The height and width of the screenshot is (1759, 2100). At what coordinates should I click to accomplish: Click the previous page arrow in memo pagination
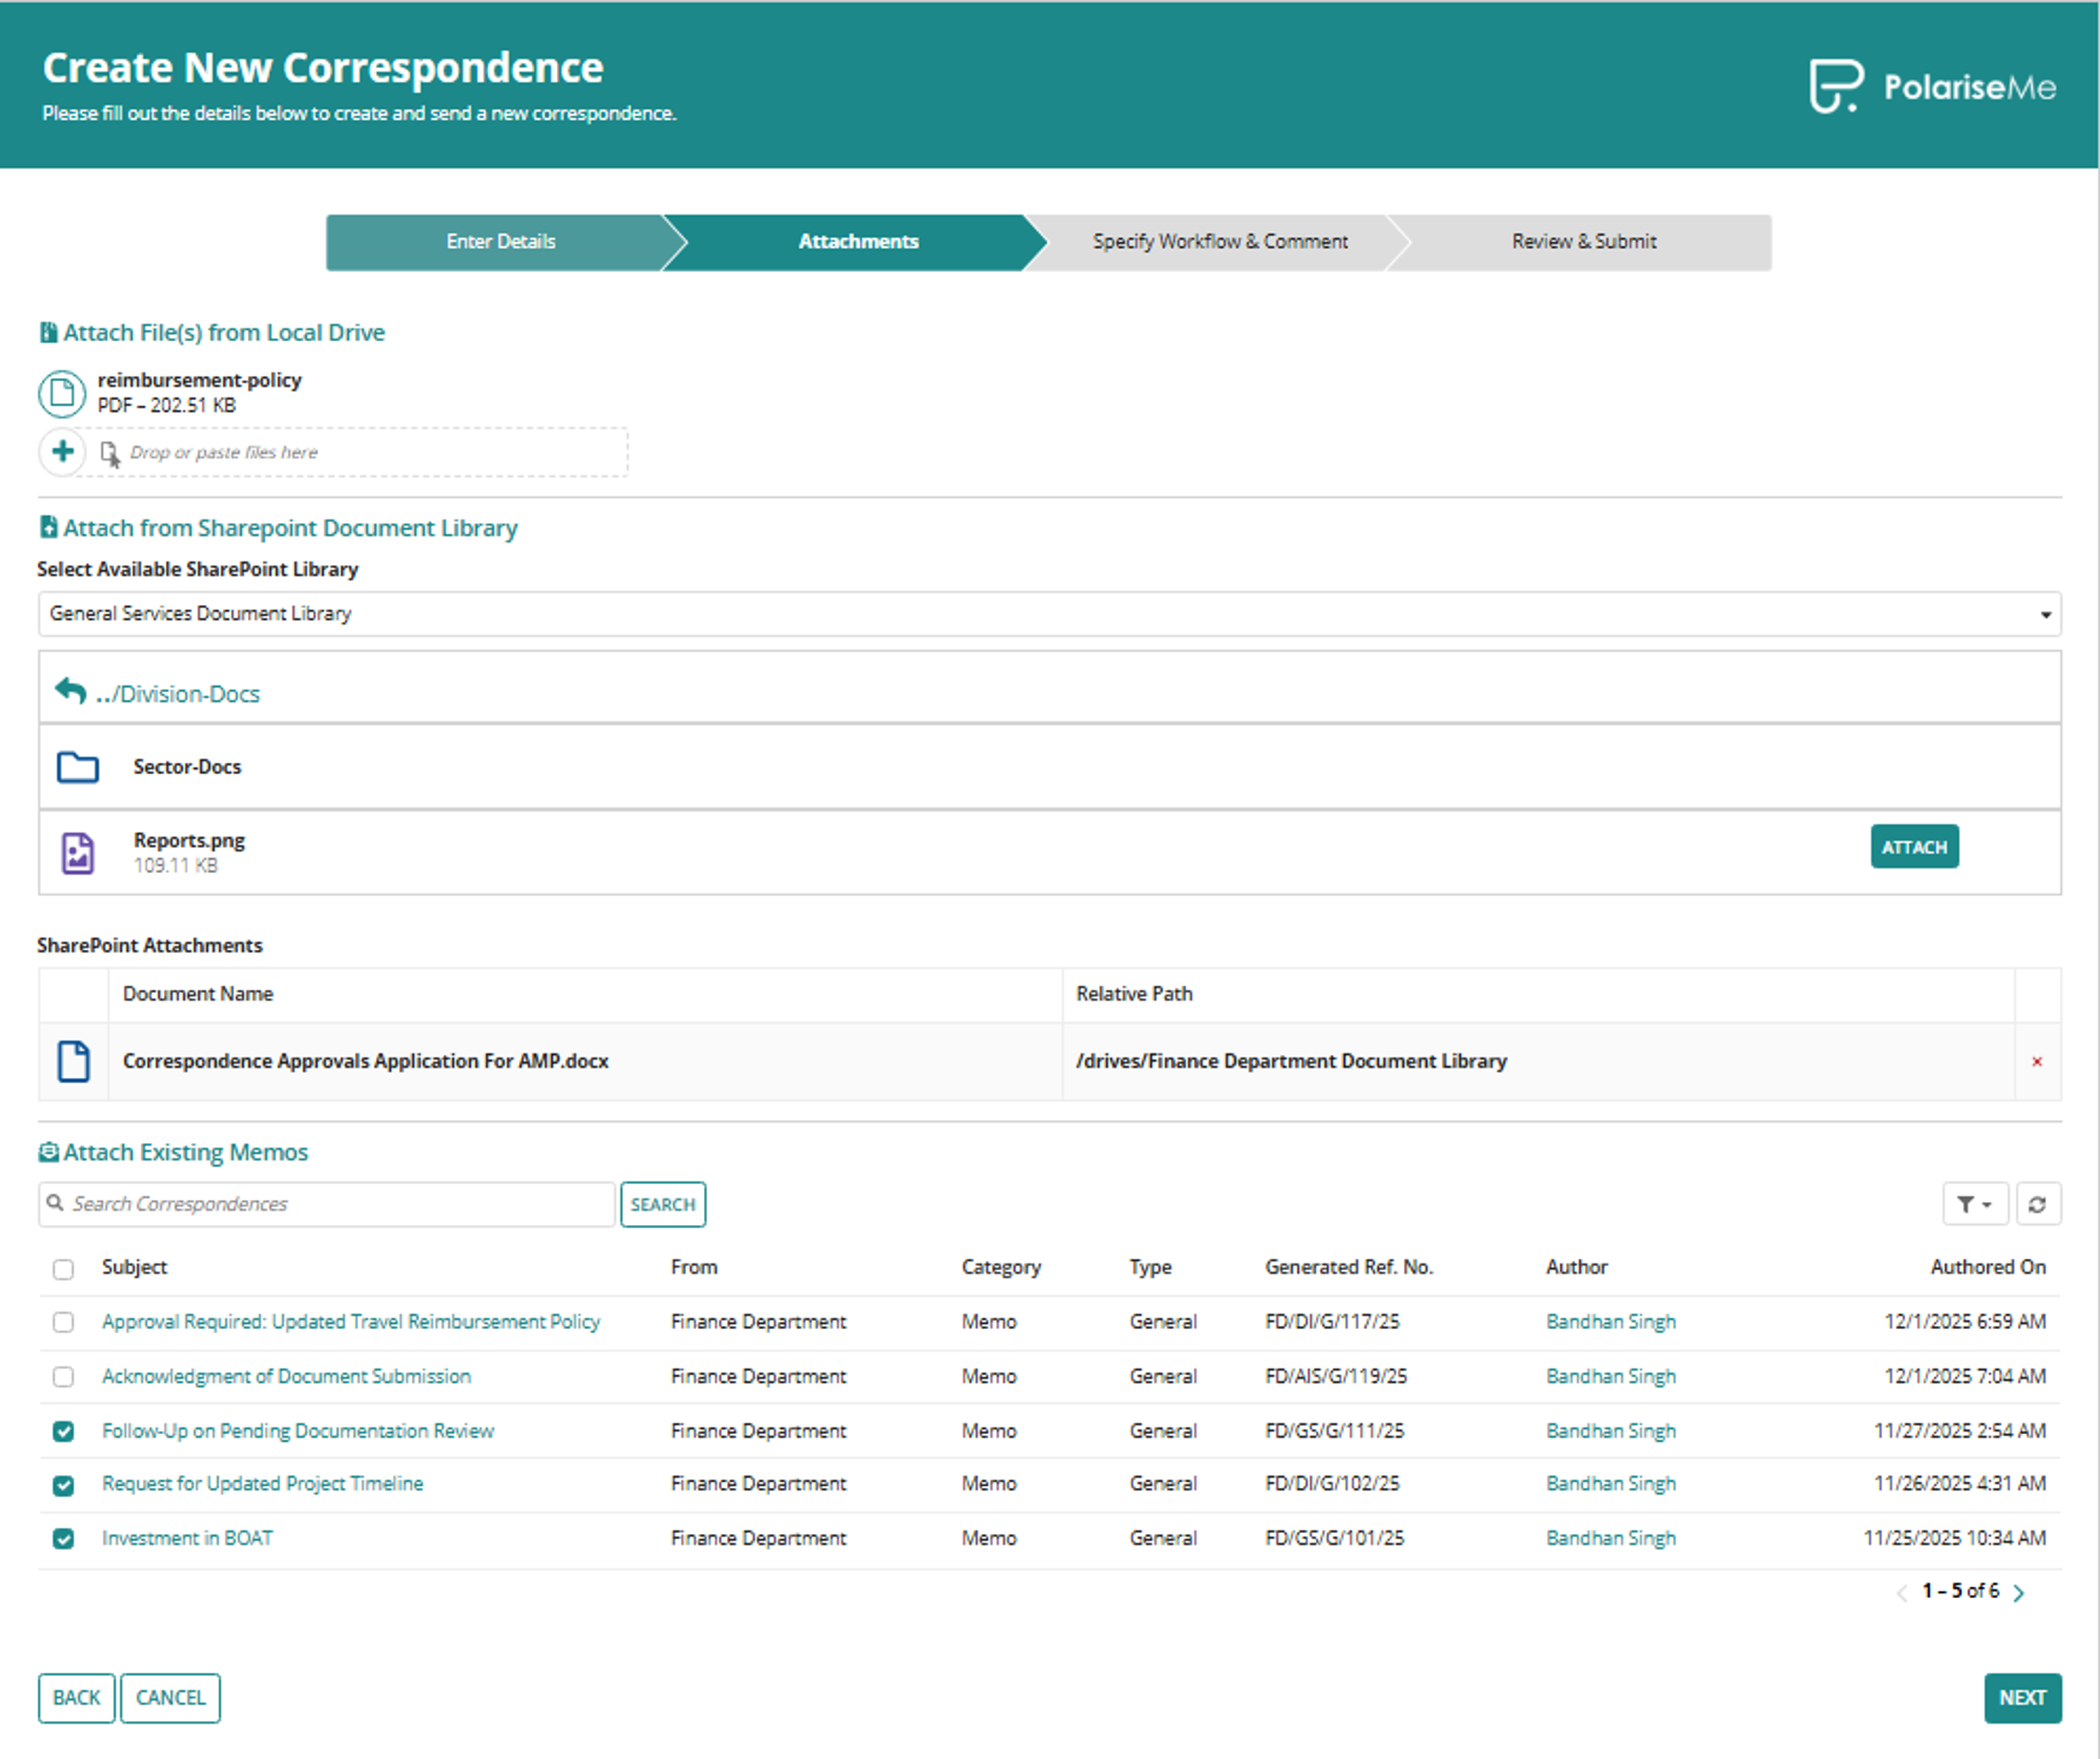1902,1593
